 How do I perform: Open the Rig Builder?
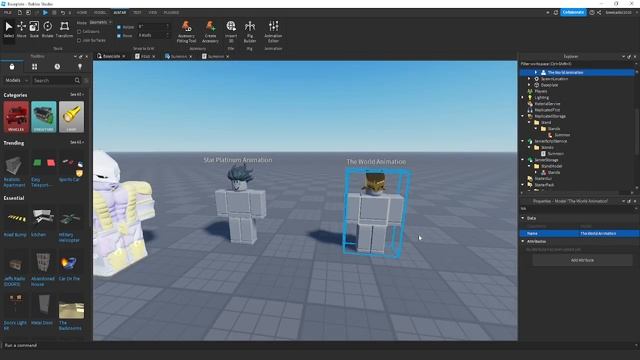250,31
